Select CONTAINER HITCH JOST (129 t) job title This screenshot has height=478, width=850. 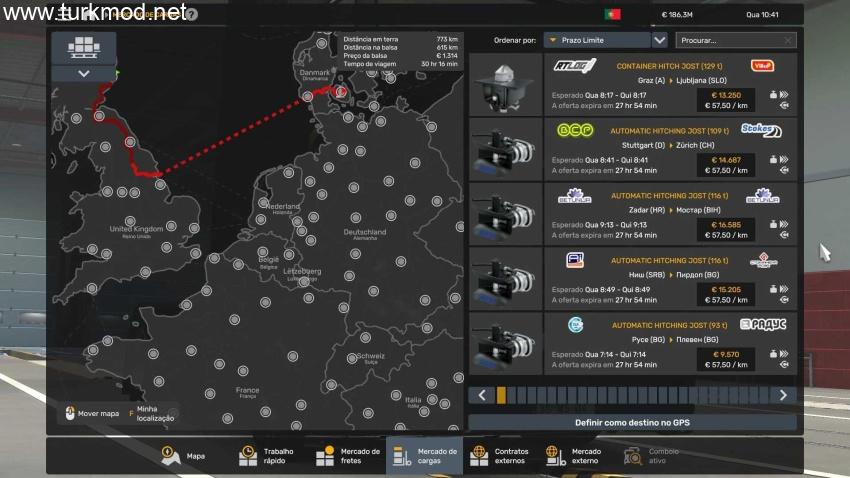[x=669, y=66]
